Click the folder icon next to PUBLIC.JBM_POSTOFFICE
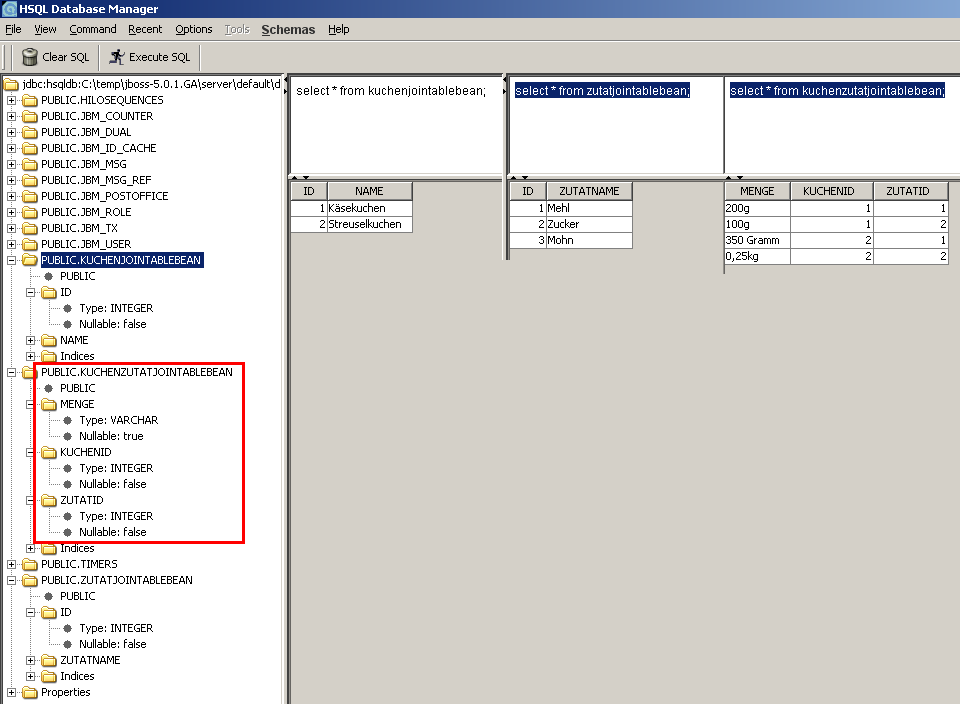960x704 pixels. coord(29,197)
